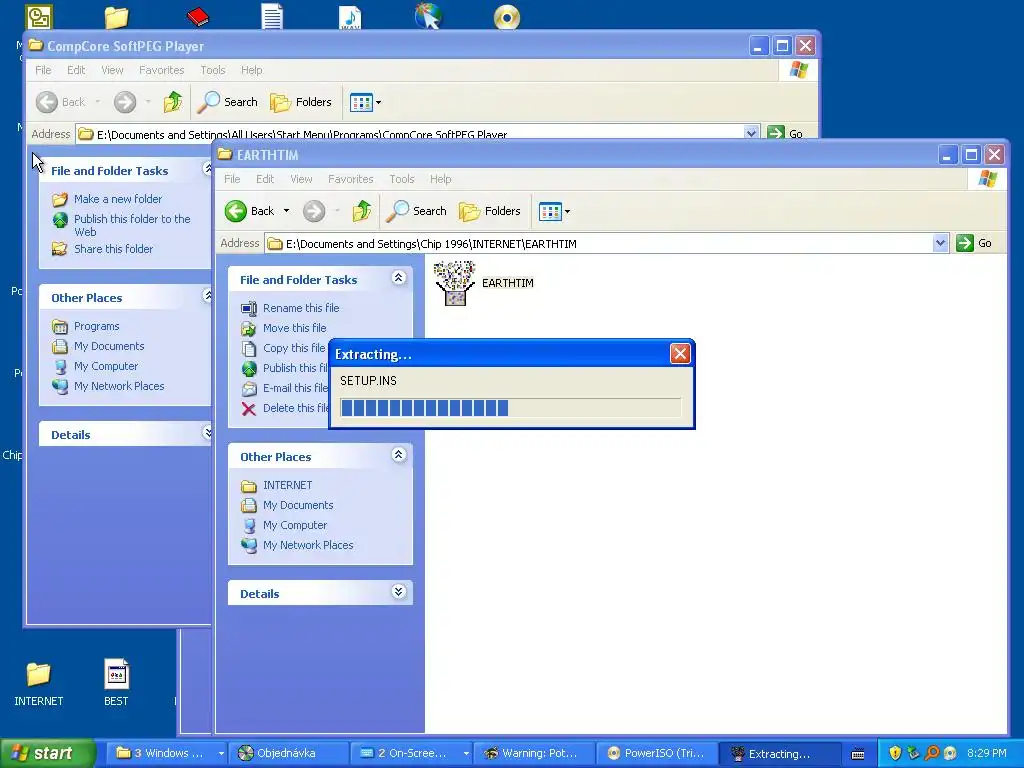
Task: Click the extraction progress bar
Action: point(510,408)
